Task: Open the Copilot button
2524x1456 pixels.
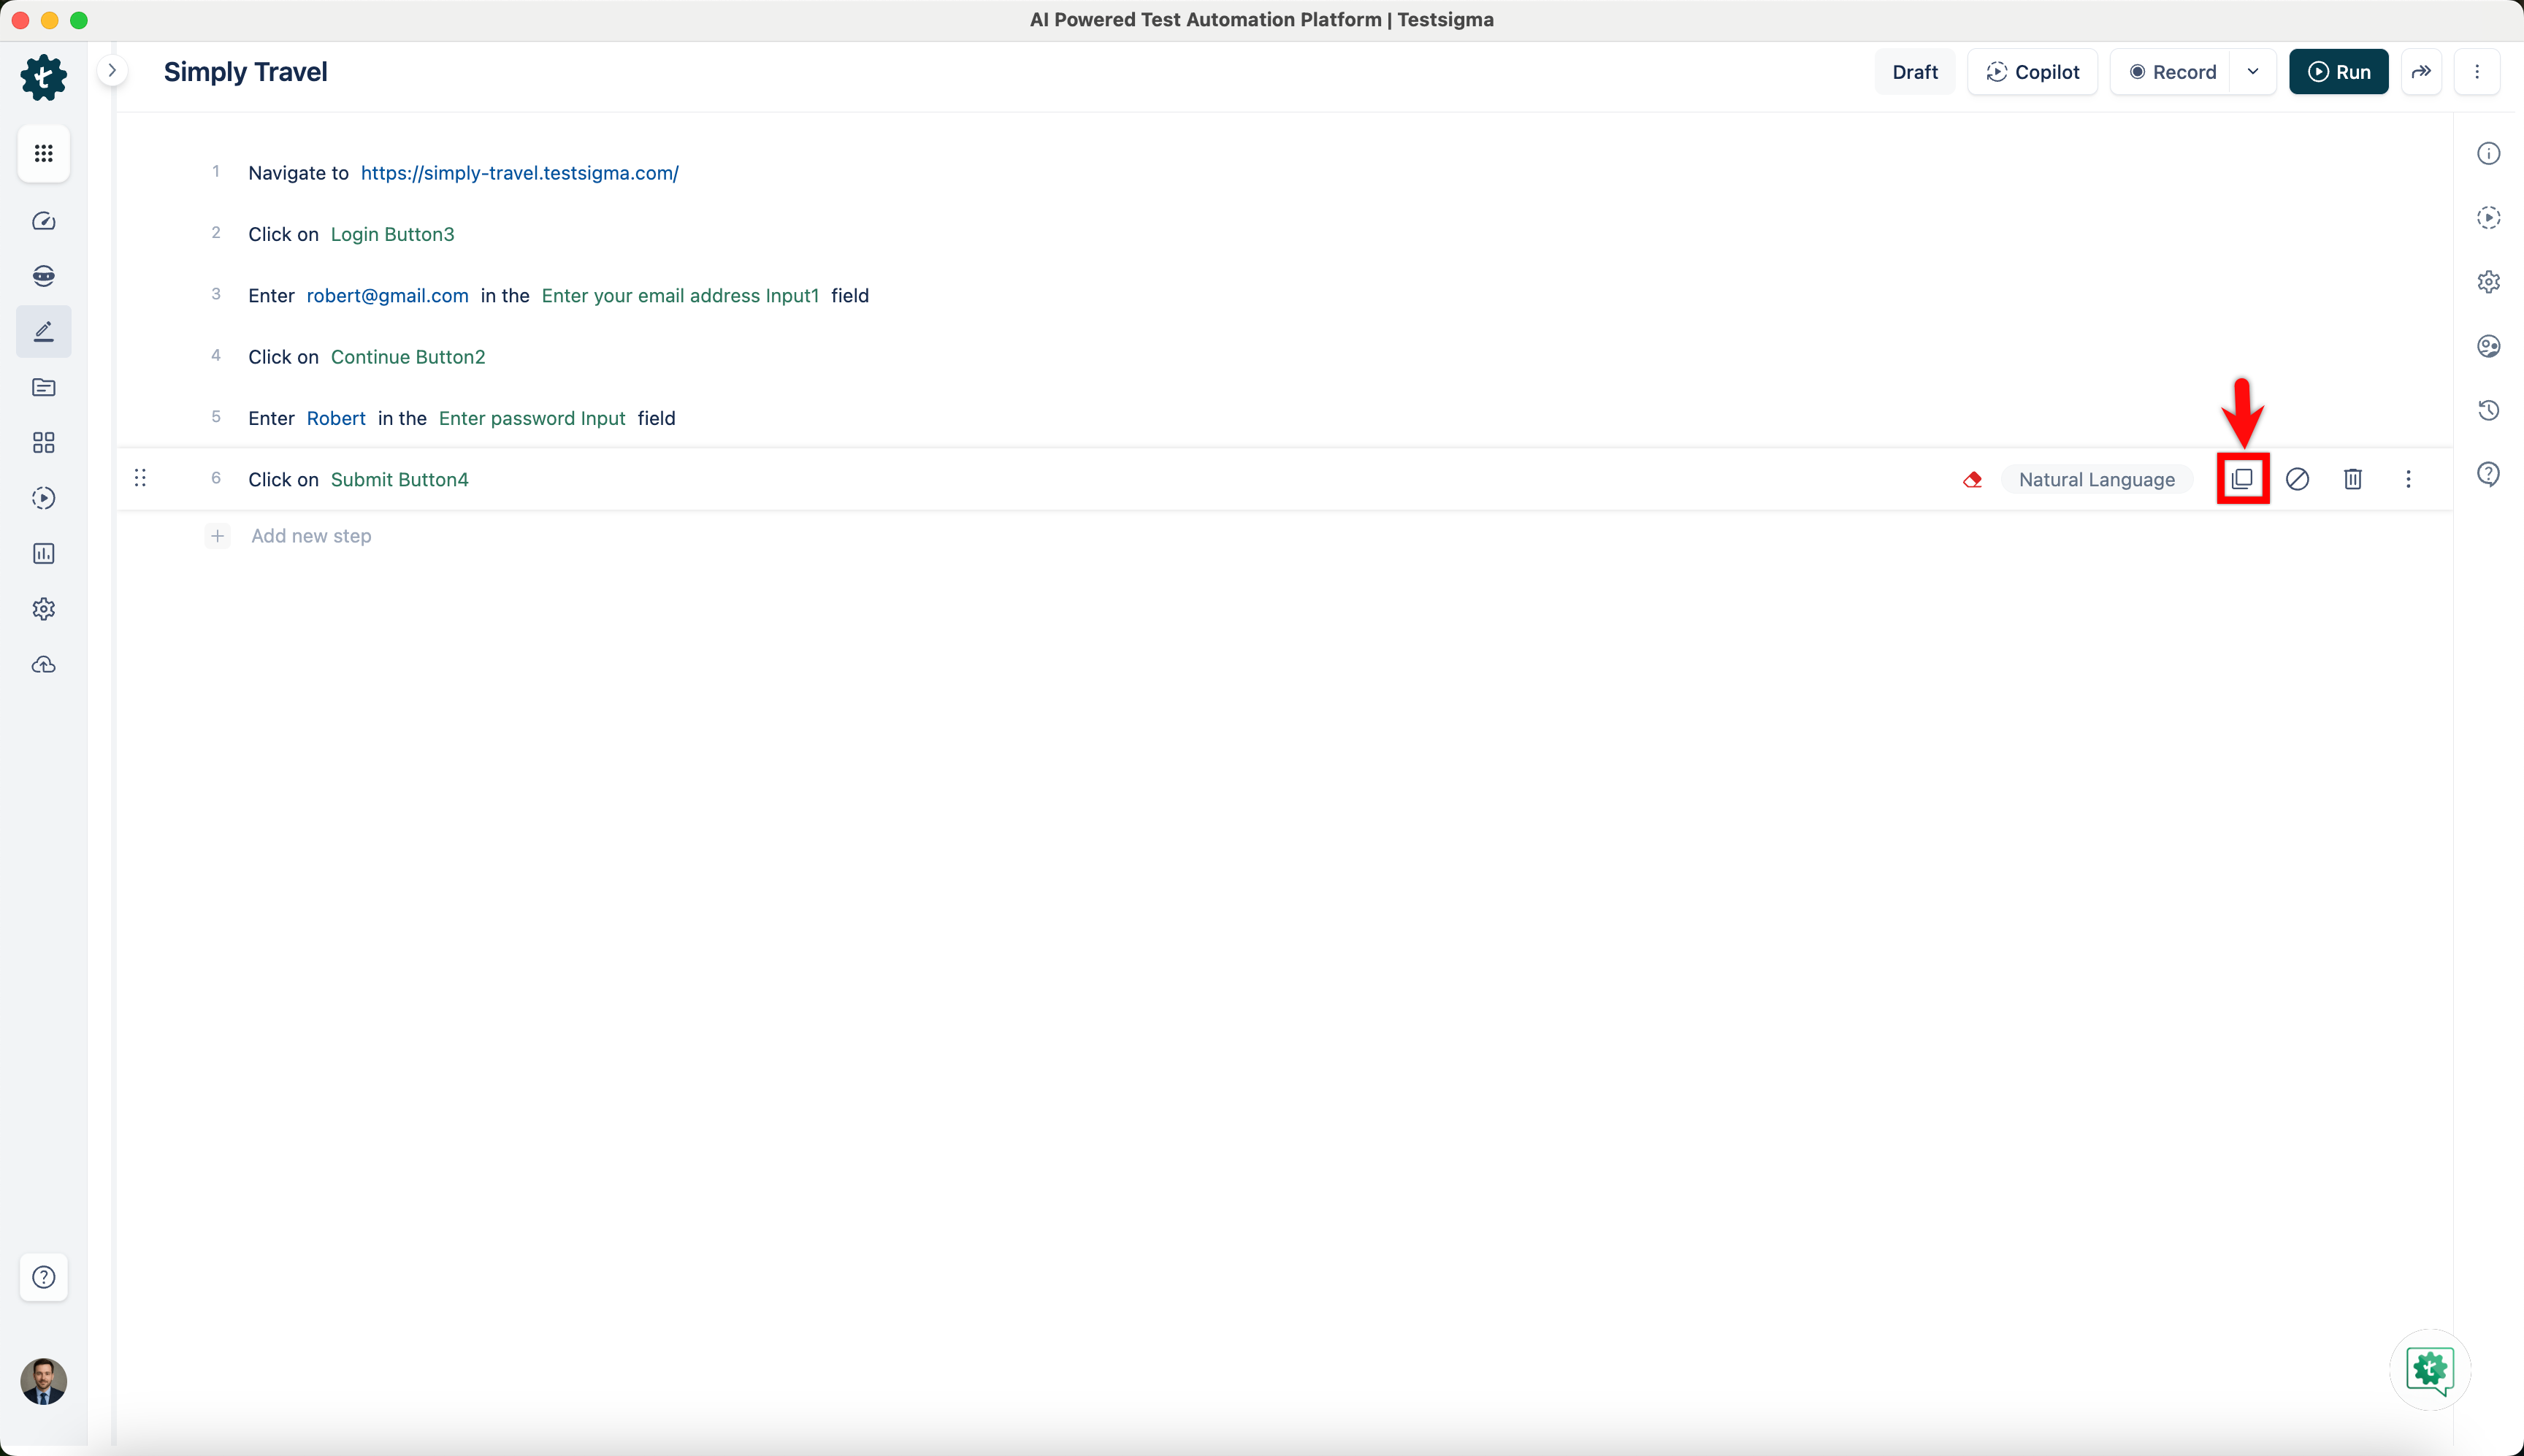Action: click(x=2032, y=72)
